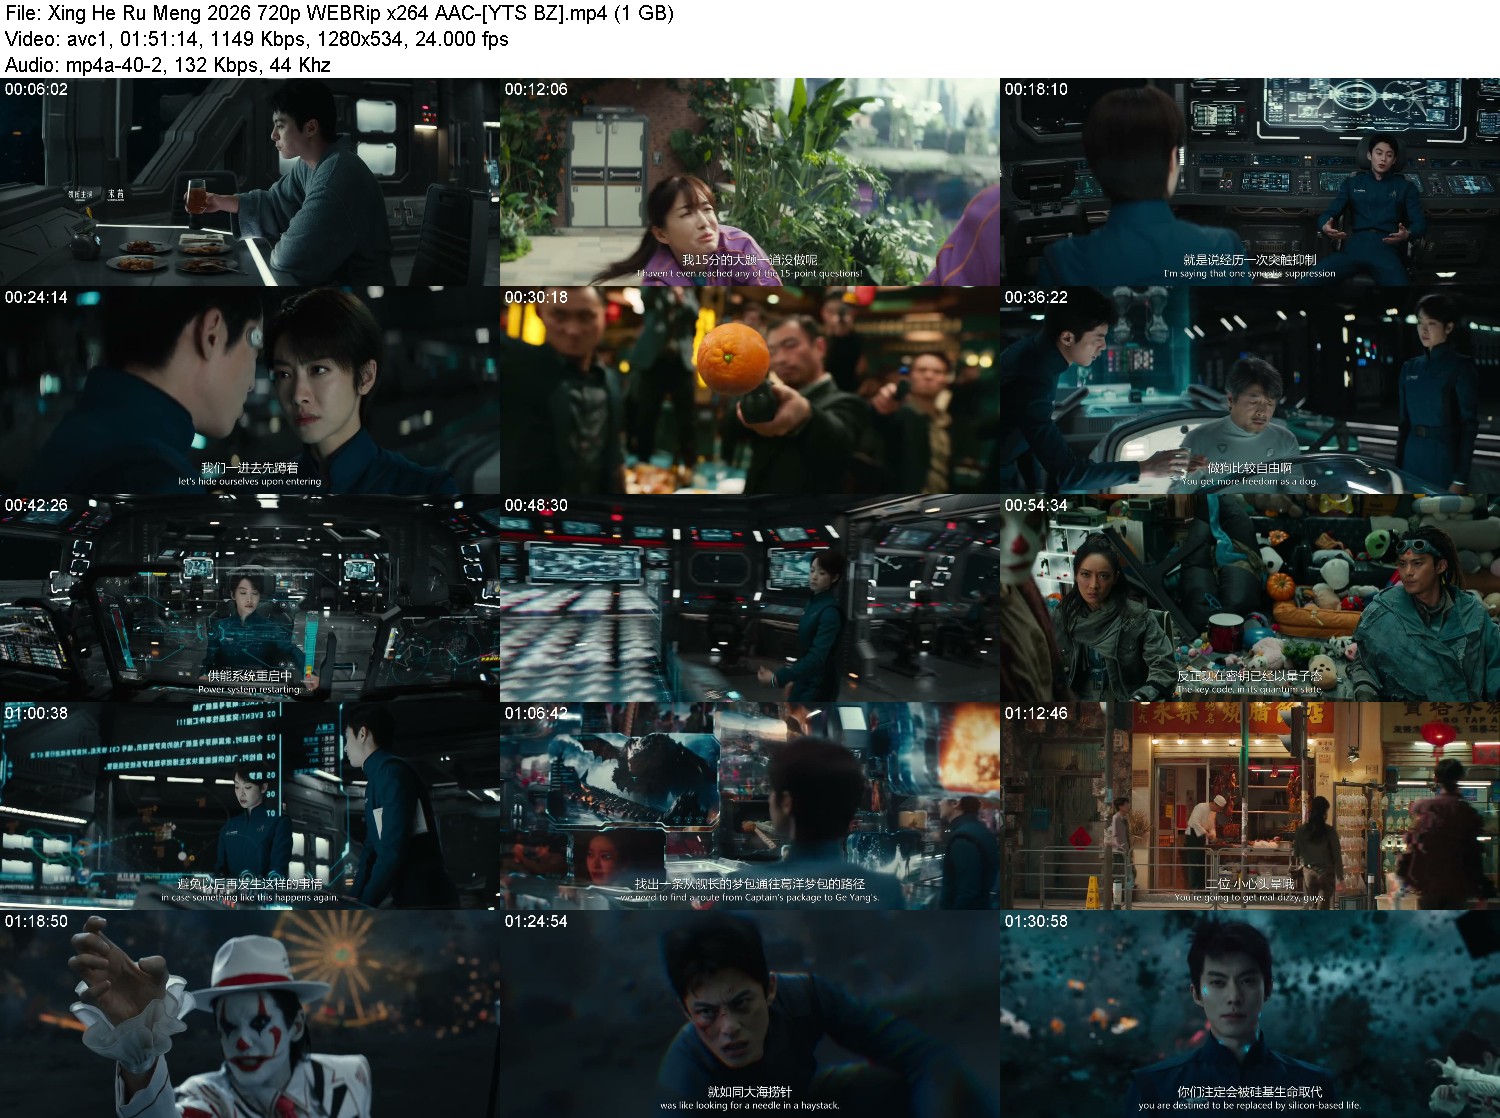Select the "01:00:38" timestamp text
This screenshot has height=1118, width=1500.
coord(36,713)
